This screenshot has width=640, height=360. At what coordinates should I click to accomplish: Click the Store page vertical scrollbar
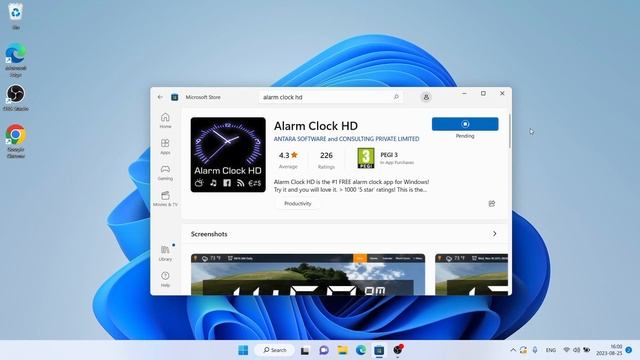pyautogui.click(x=510, y=131)
